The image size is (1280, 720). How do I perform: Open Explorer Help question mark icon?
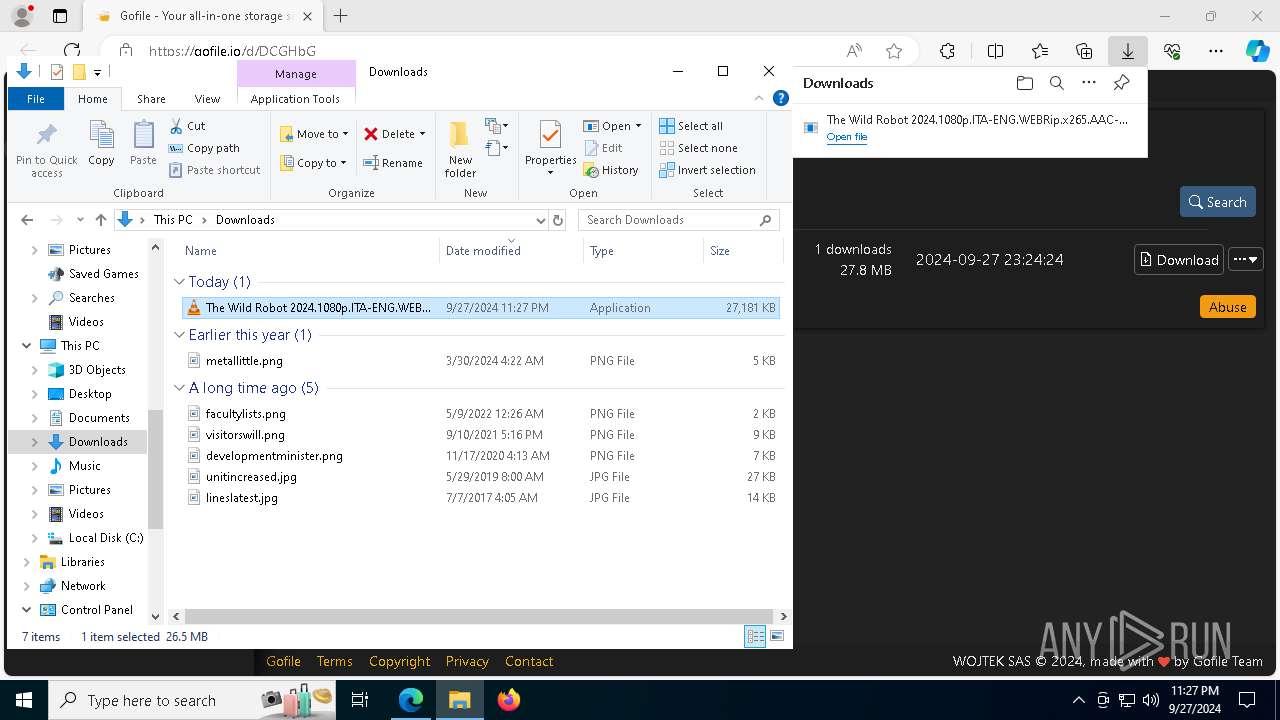point(782,98)
